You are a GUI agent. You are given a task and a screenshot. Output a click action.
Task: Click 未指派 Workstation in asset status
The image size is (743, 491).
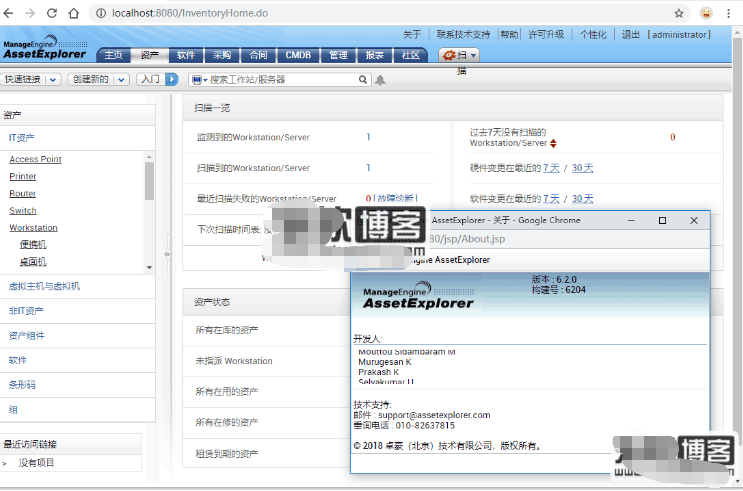click(x=234, y=361)
